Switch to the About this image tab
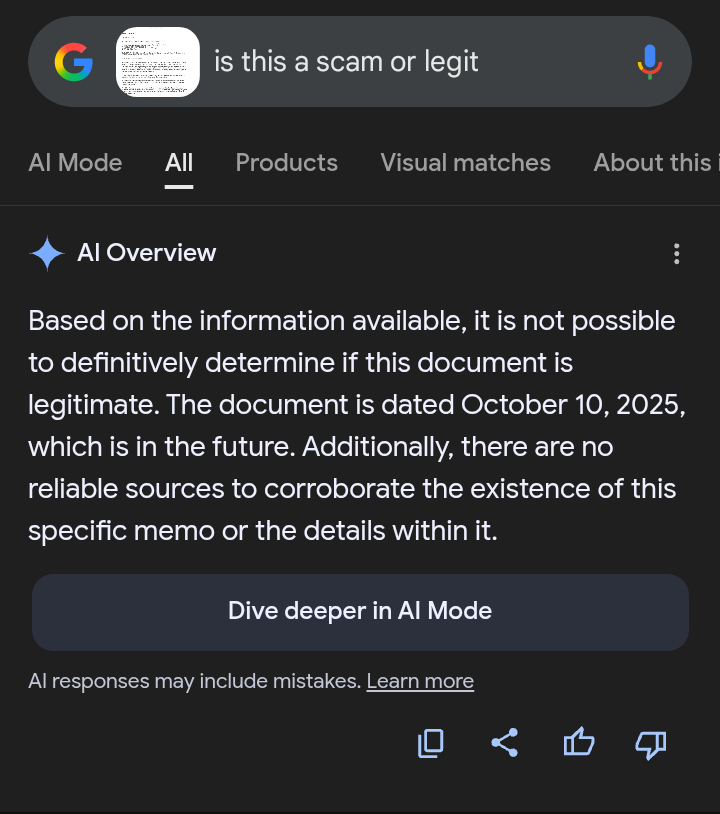This screenshot has height=814, width=720. 655,163
